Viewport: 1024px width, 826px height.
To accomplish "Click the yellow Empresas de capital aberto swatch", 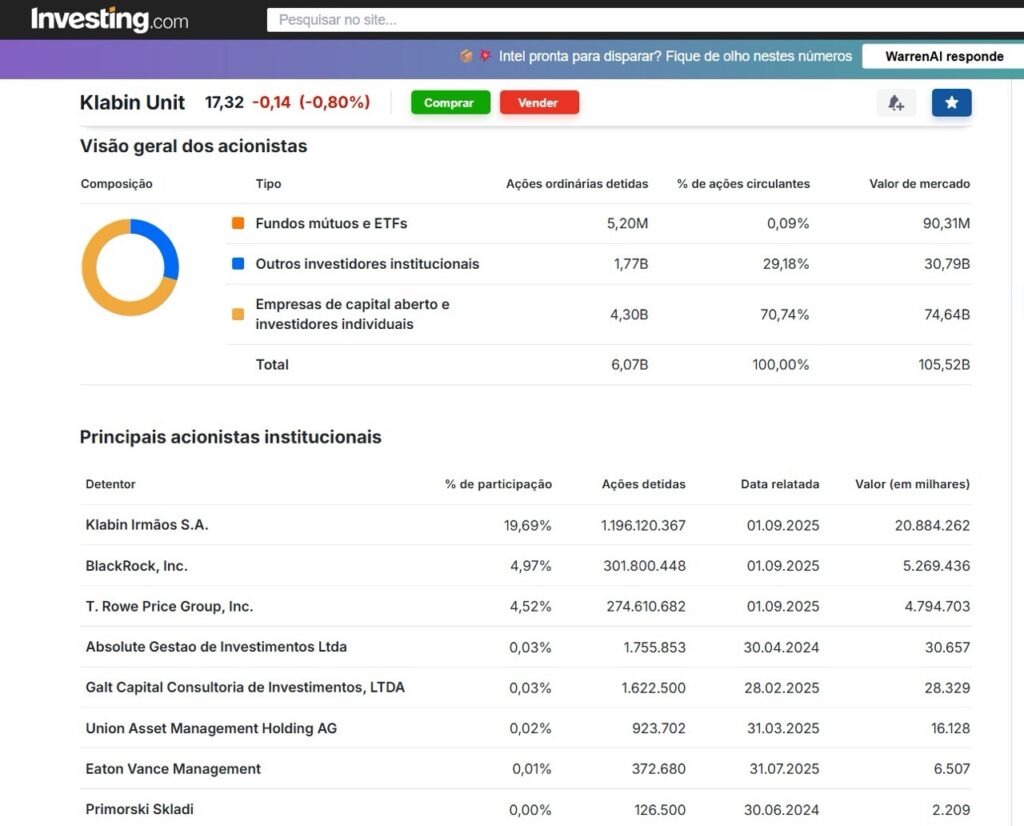I will (238, 314).
